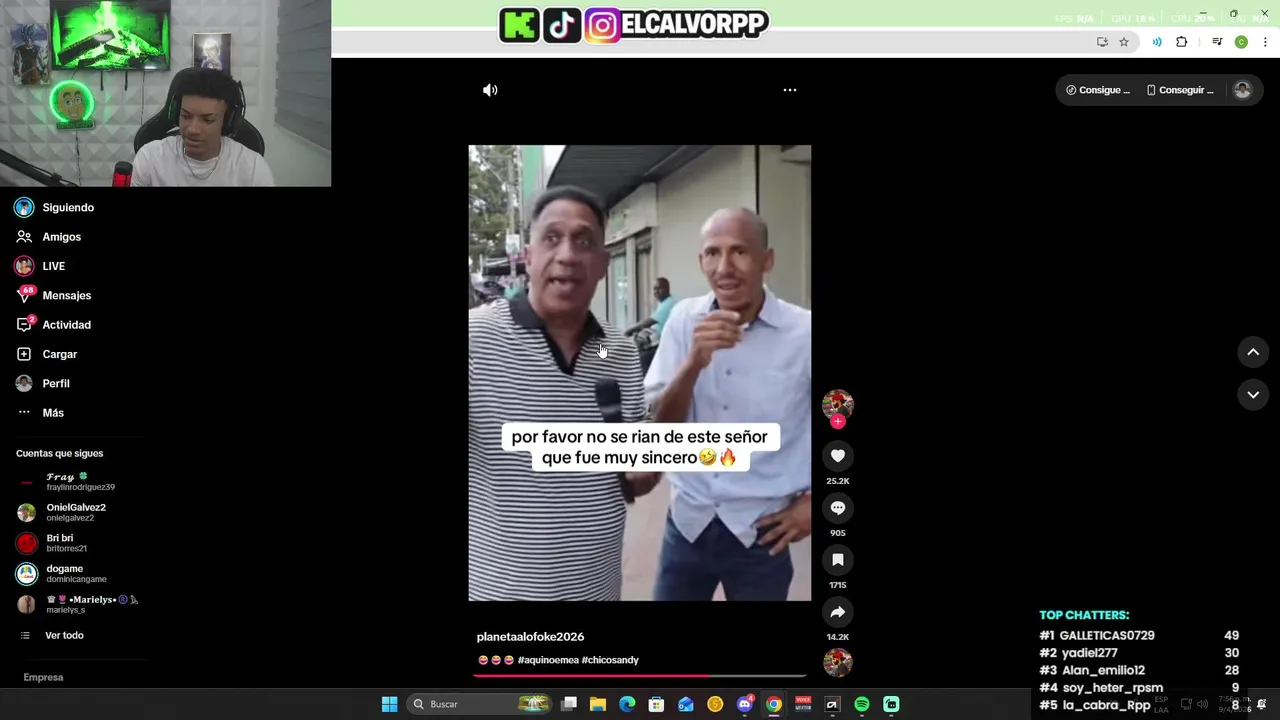Share the video with the arrow icon
1280x720 pixels.
click(x=838, y=612)
